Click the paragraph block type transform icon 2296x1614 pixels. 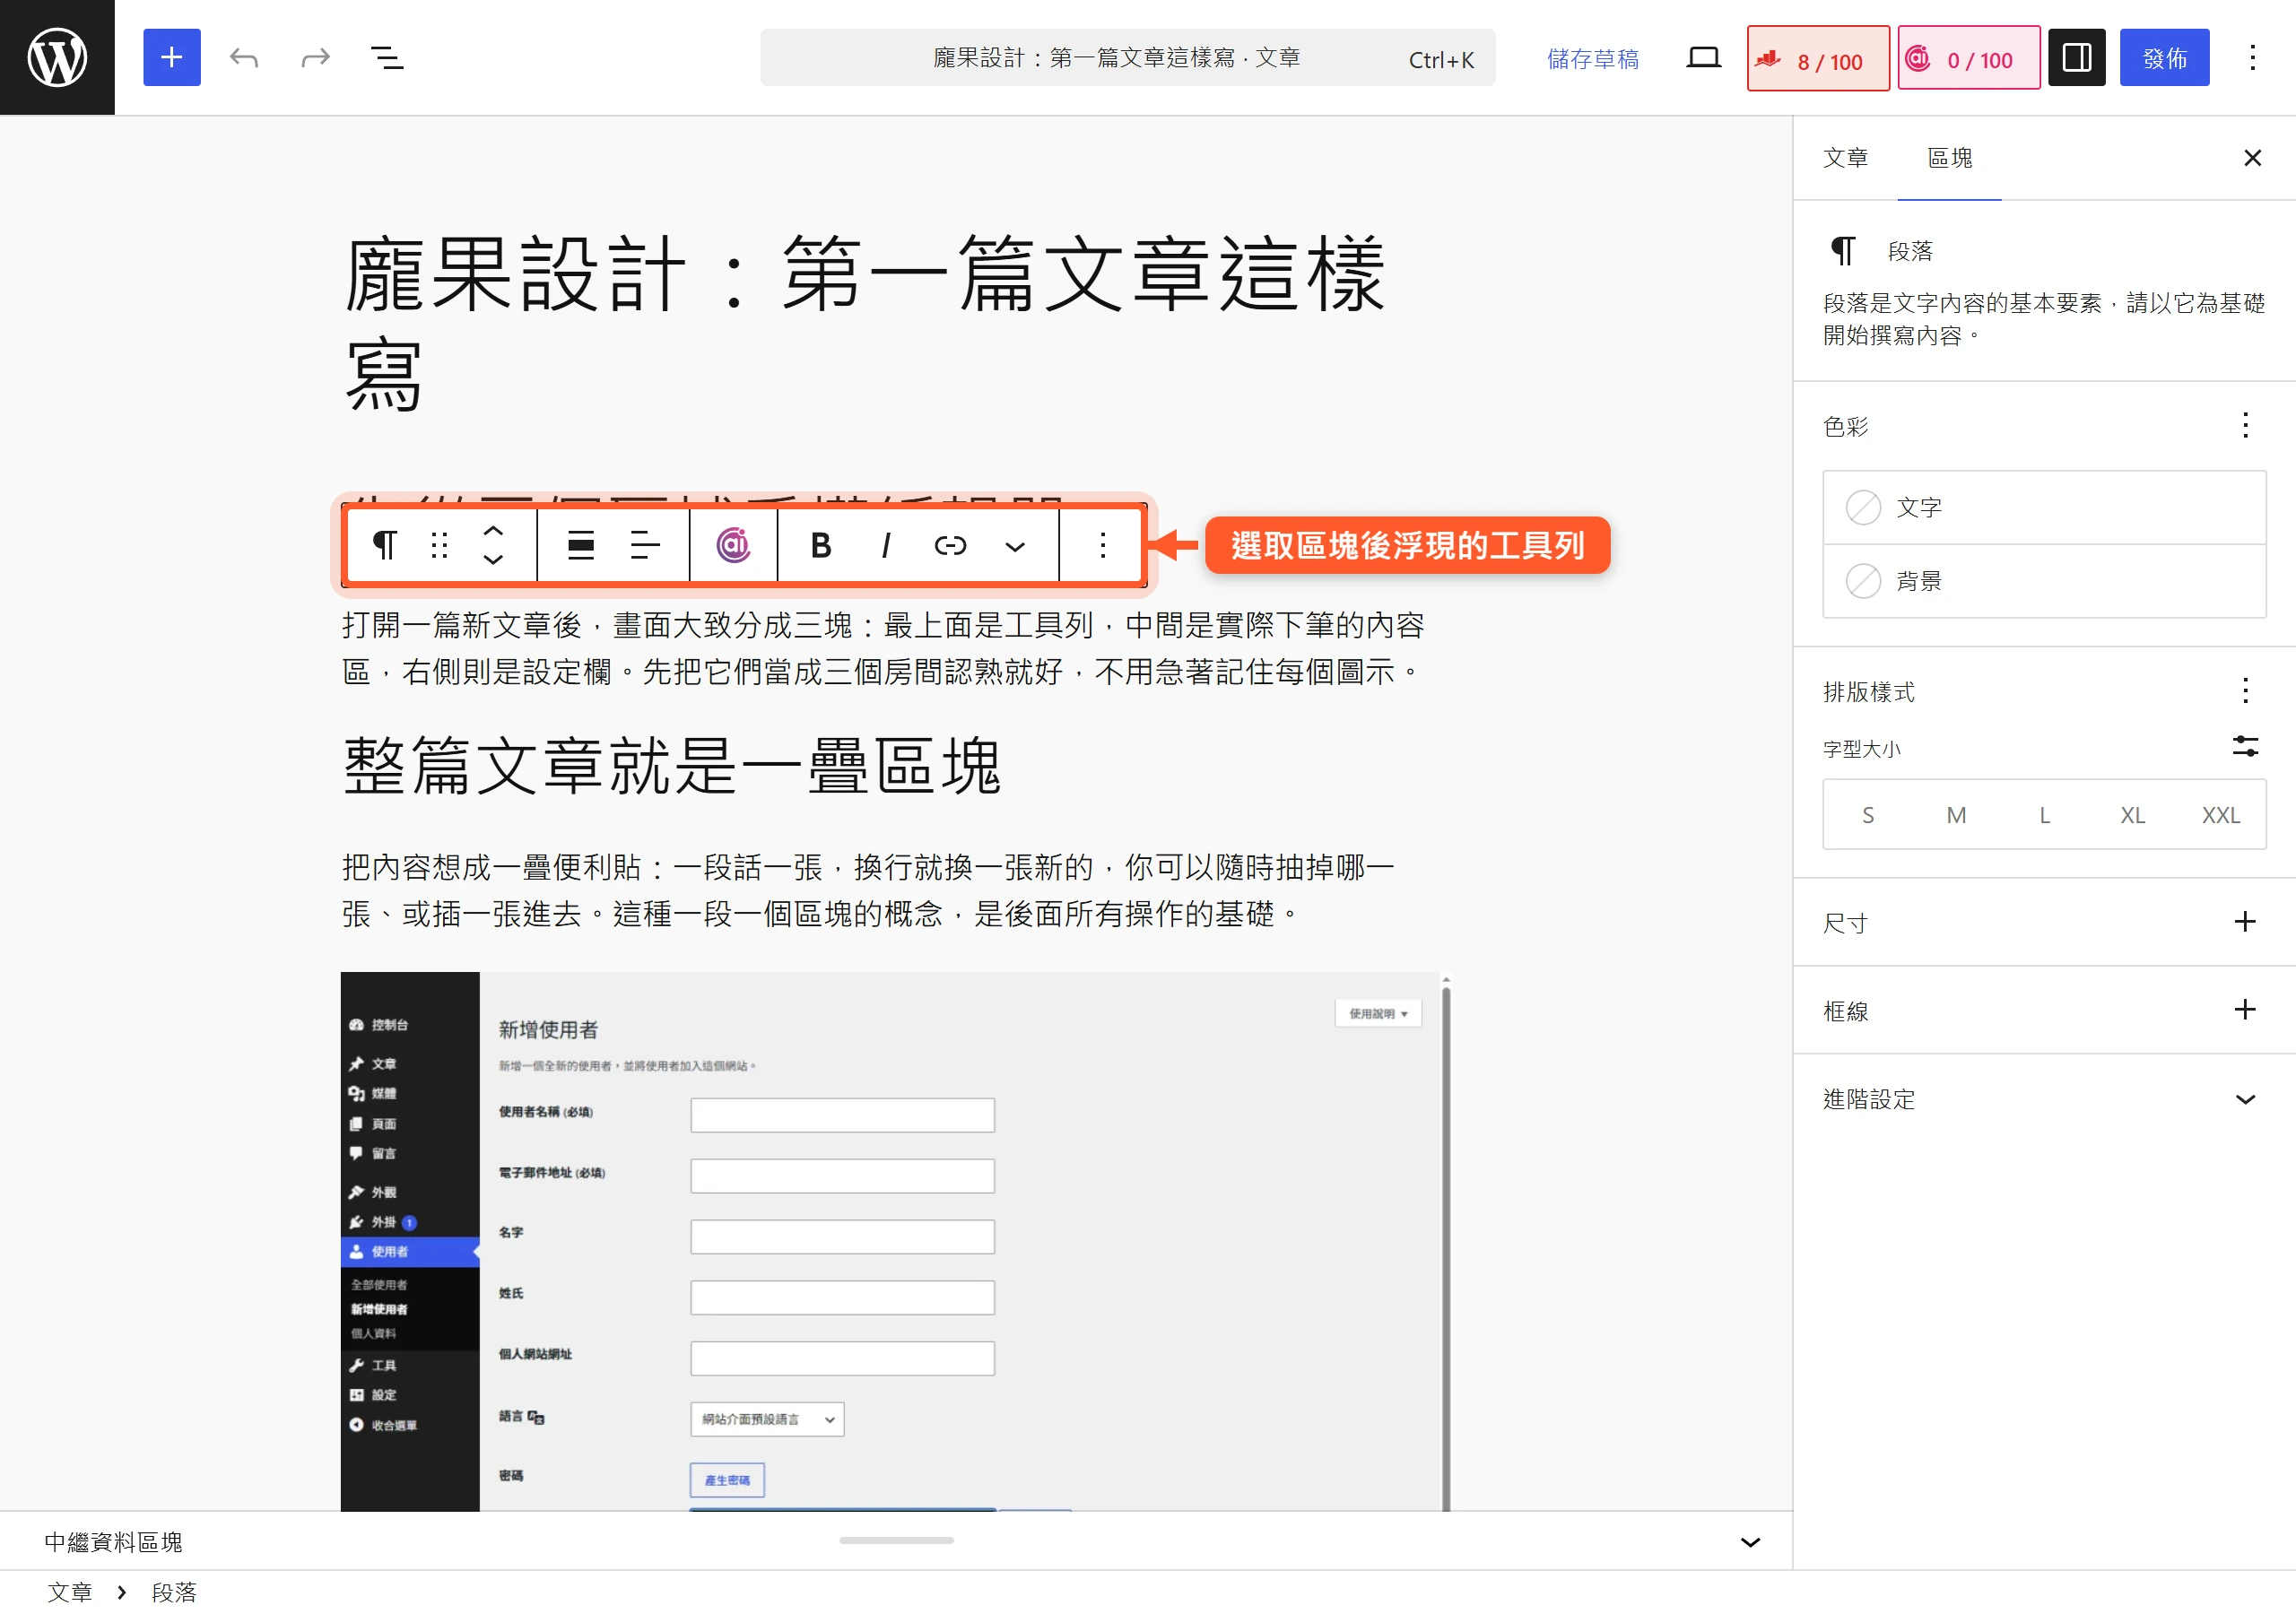coord(385,545)
